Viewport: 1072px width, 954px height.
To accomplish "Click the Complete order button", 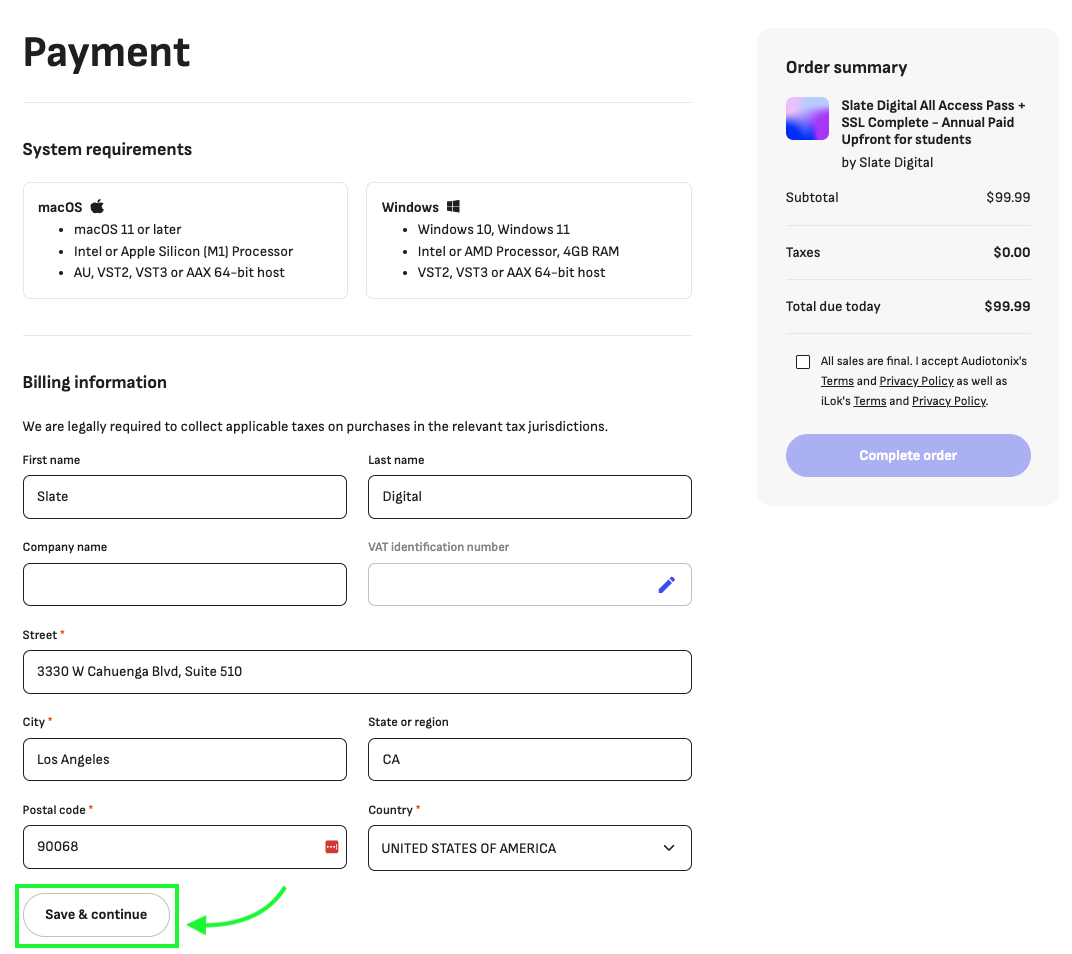I will tap(908, 455).
